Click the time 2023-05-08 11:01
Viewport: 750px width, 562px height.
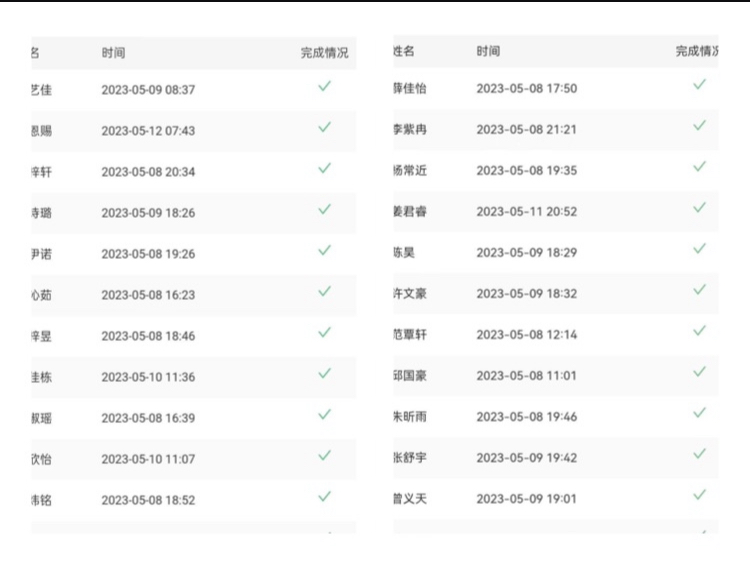pos(527,376)
